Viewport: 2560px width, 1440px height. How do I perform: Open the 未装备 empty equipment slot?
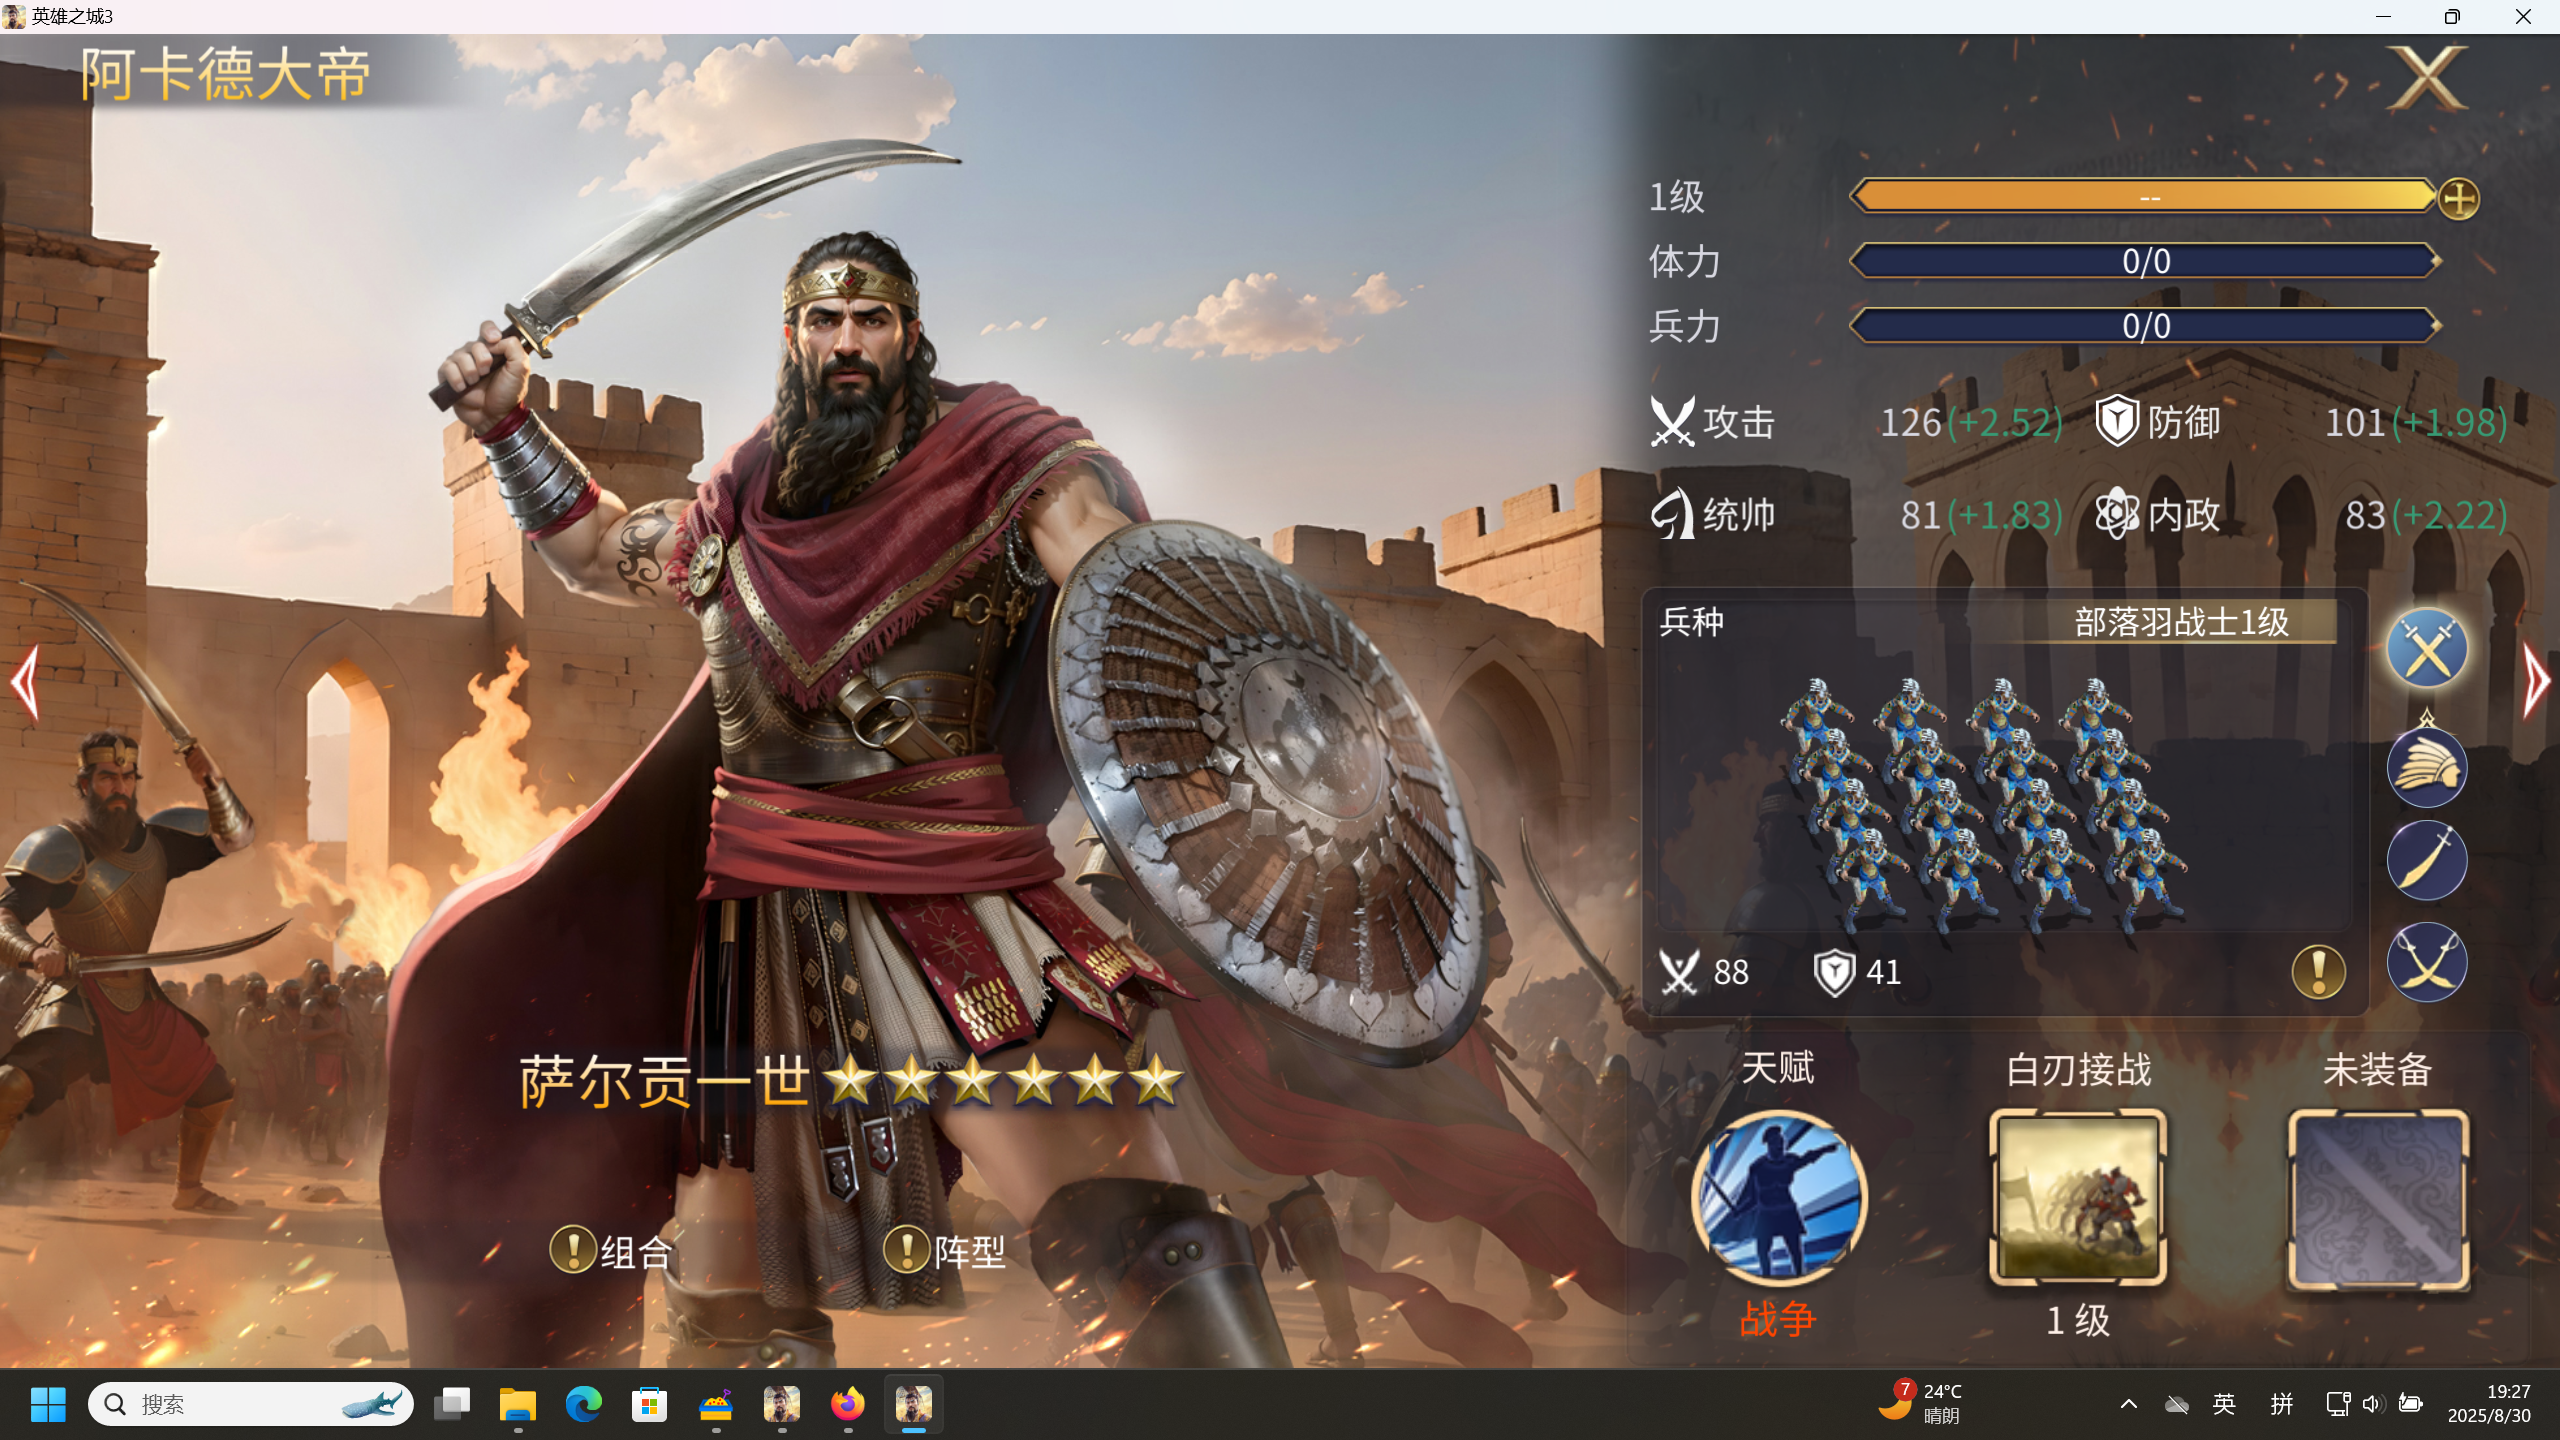point(2378,1198)
